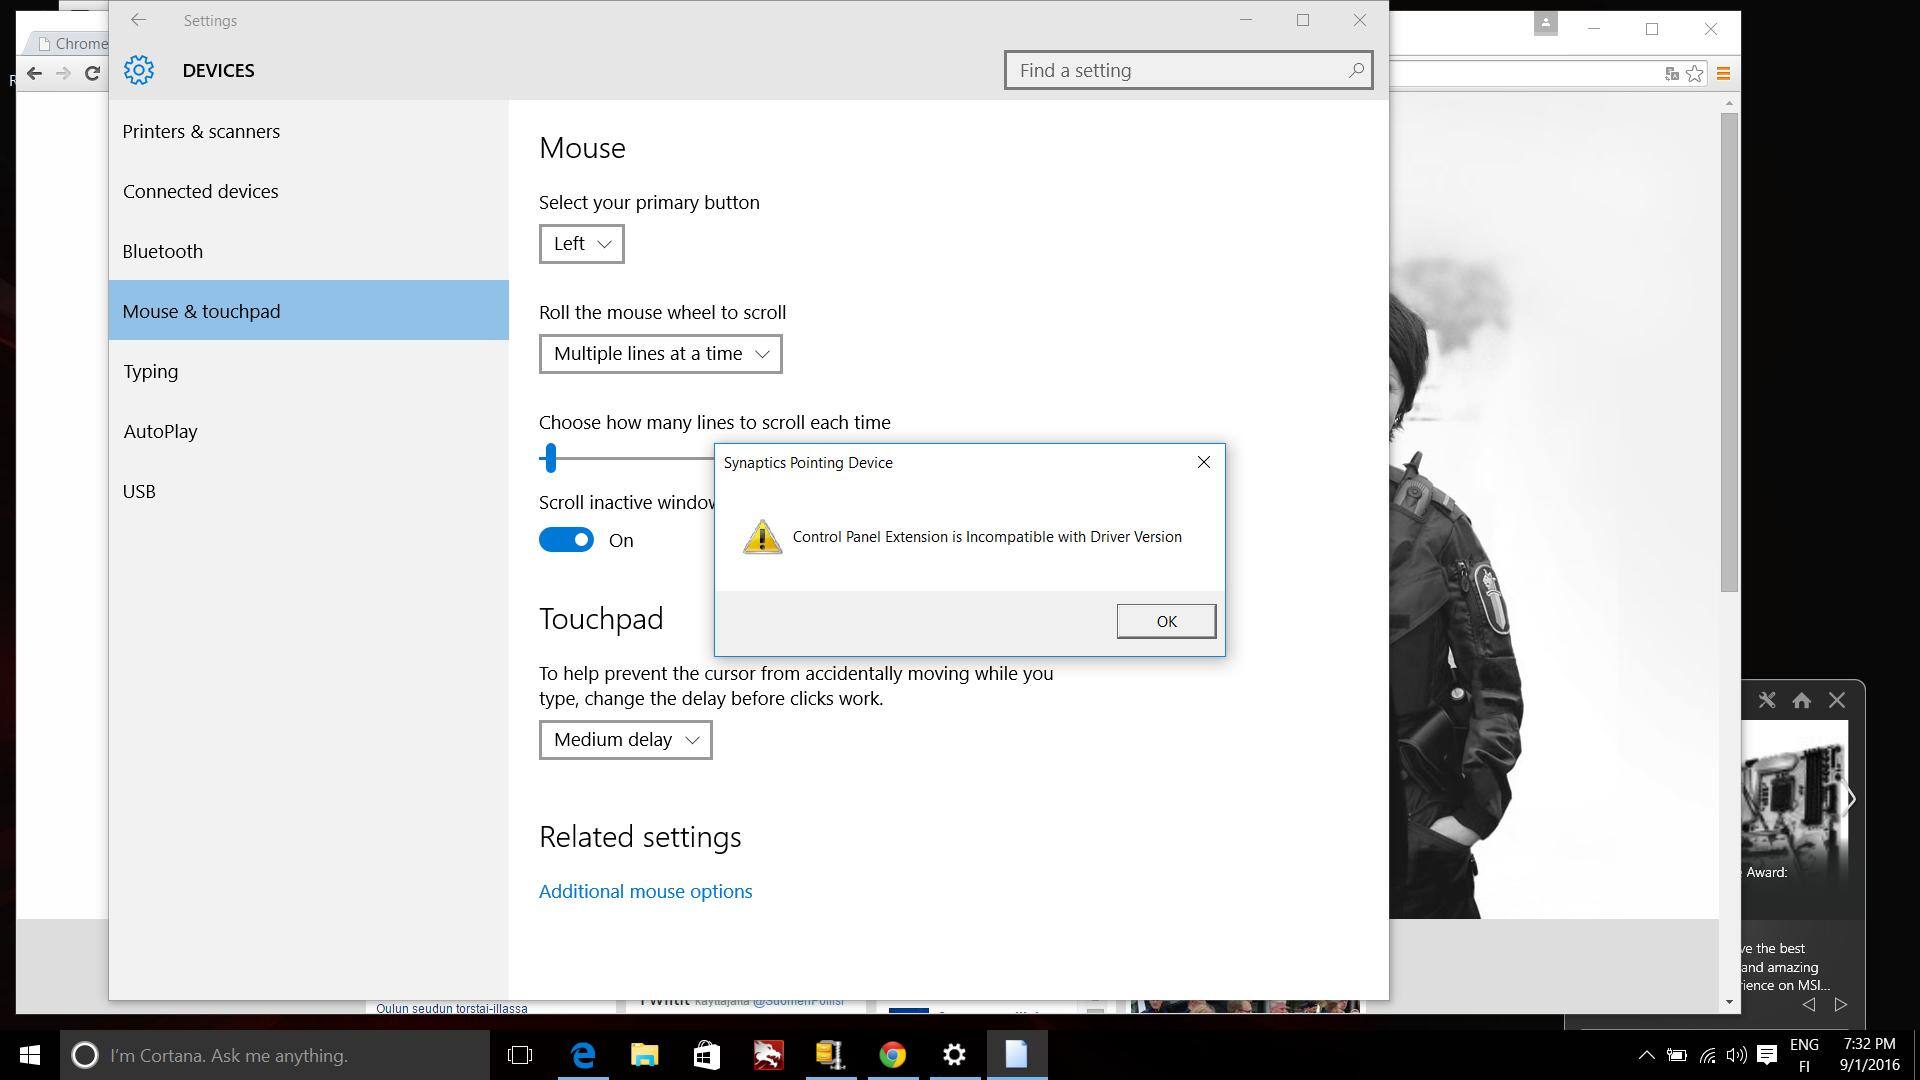The height and width of the screenshot is (1080, 1920).
Task: Open Windows Store from the taskbar
Action: click(707, 1055)
